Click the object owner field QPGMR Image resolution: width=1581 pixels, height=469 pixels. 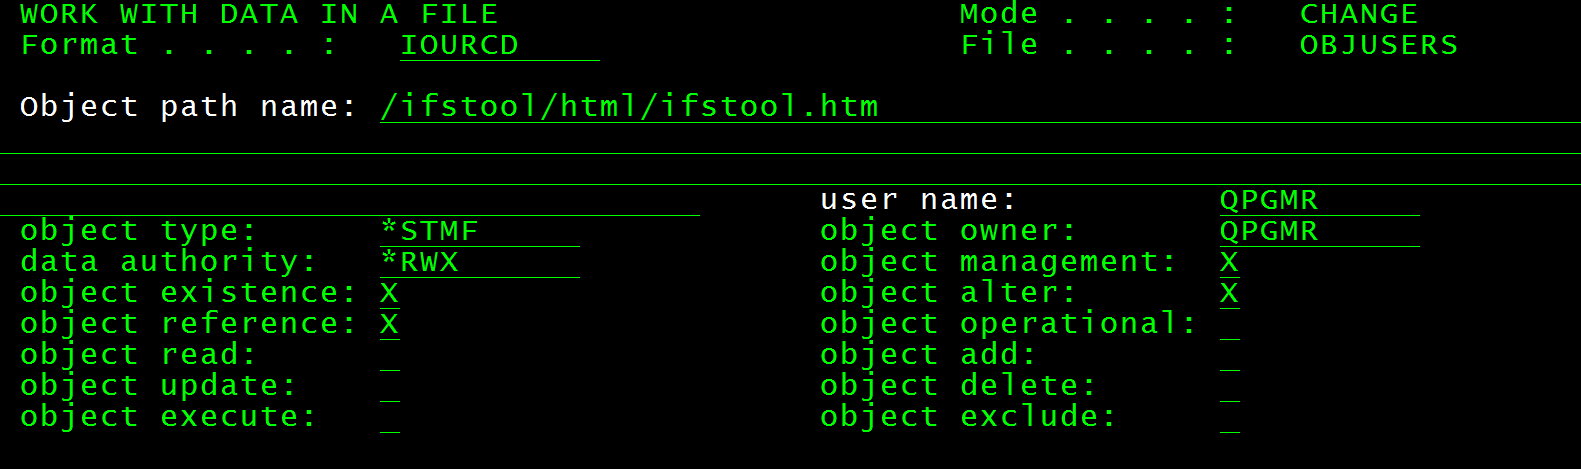tap(1320, 232)
